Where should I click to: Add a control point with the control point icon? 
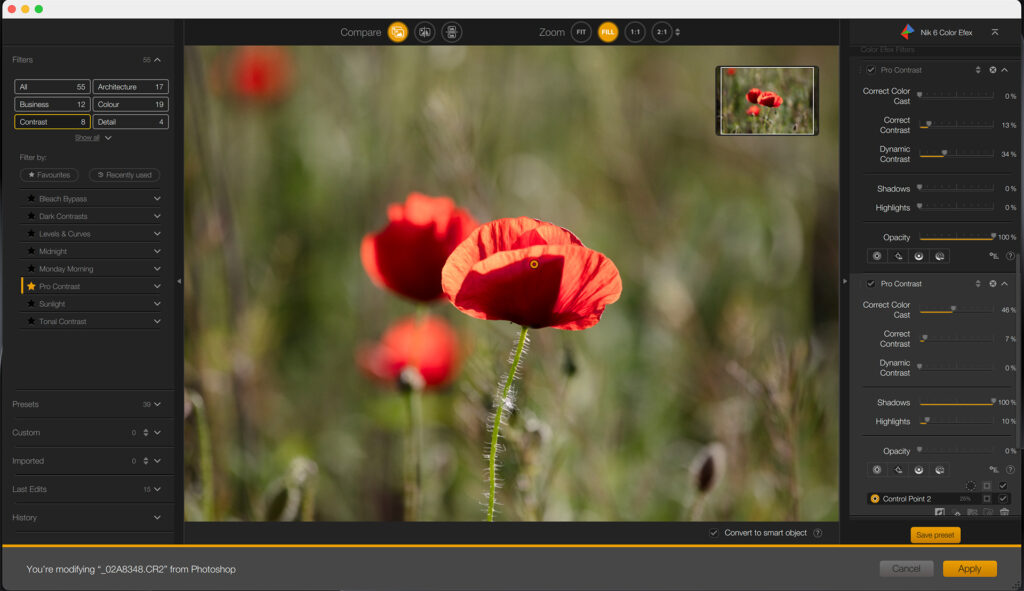[x=877, y=256]
